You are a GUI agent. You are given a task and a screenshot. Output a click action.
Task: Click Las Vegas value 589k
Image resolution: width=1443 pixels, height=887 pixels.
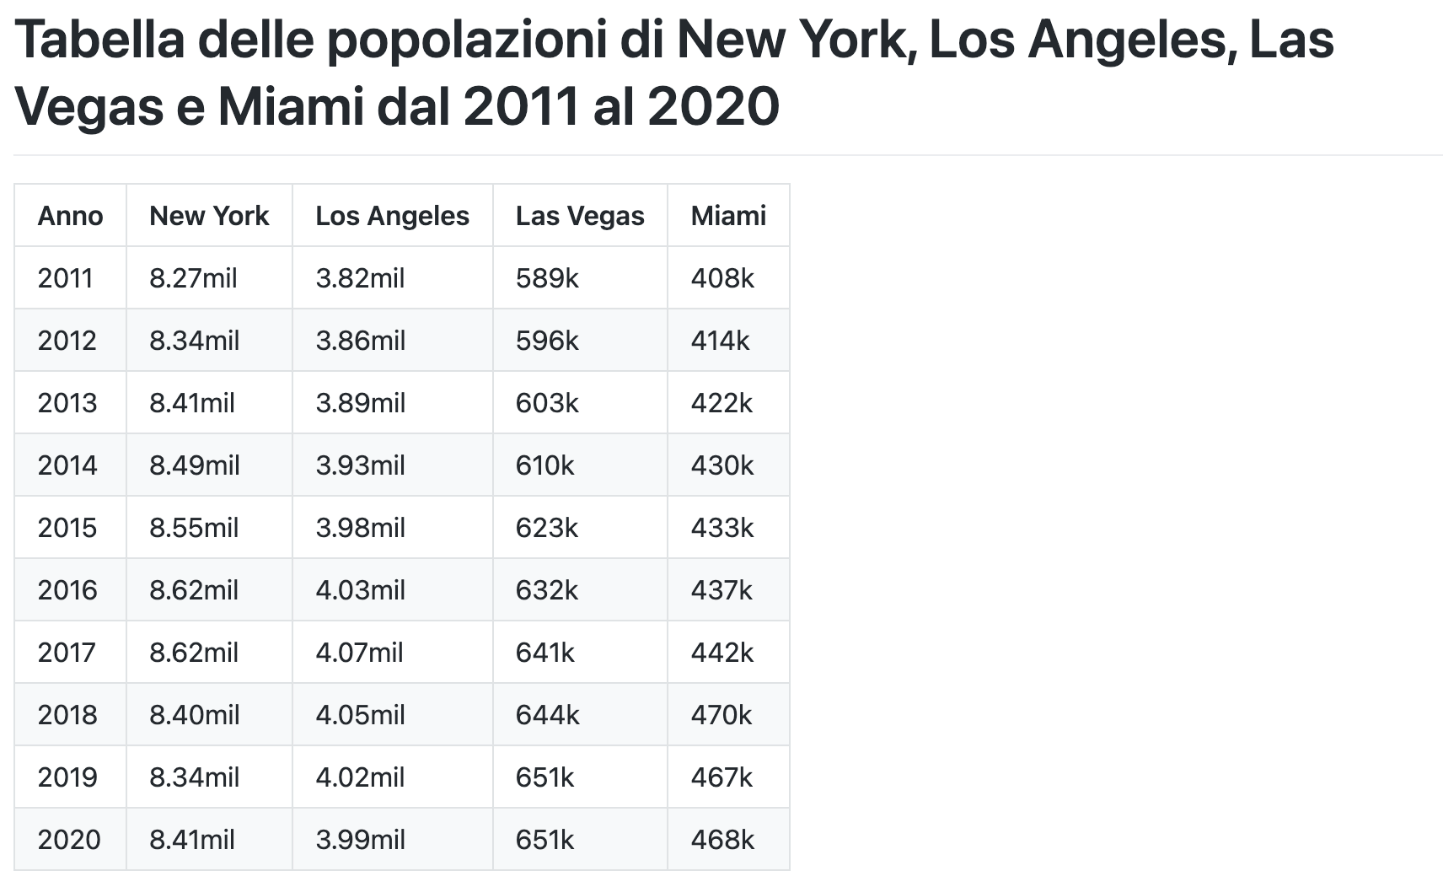click(x=547, y=278)
